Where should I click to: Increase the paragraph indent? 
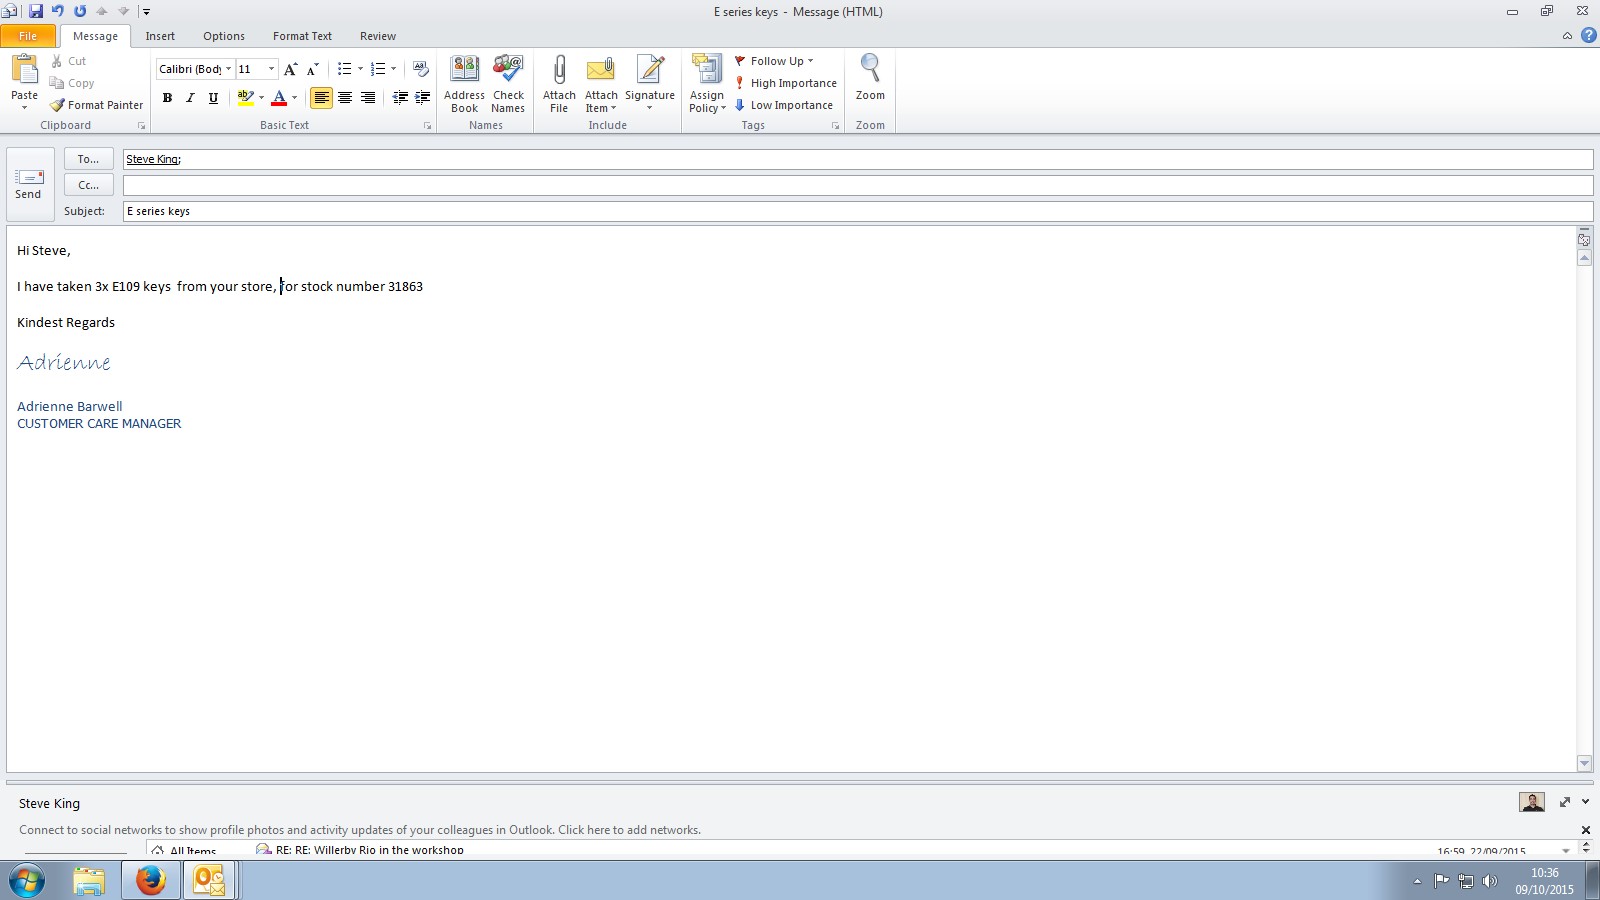[423, 97]
